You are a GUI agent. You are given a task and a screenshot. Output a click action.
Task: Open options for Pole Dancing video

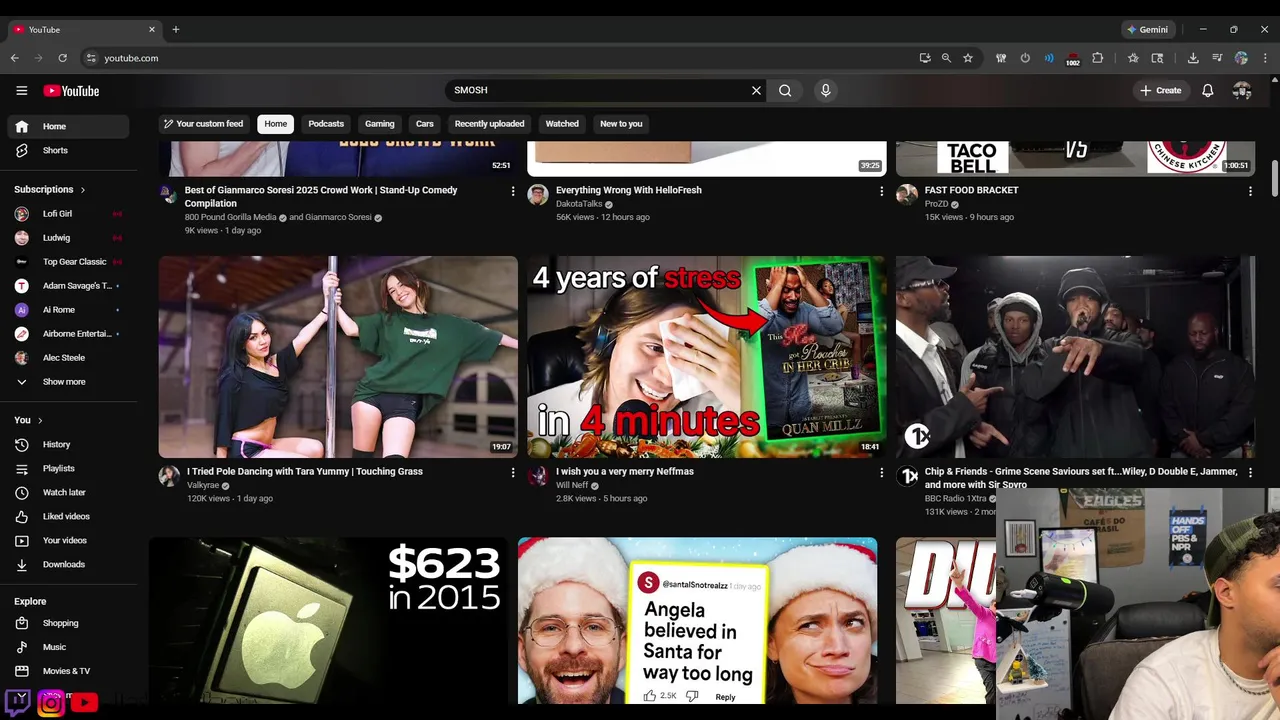pos(513,472)
